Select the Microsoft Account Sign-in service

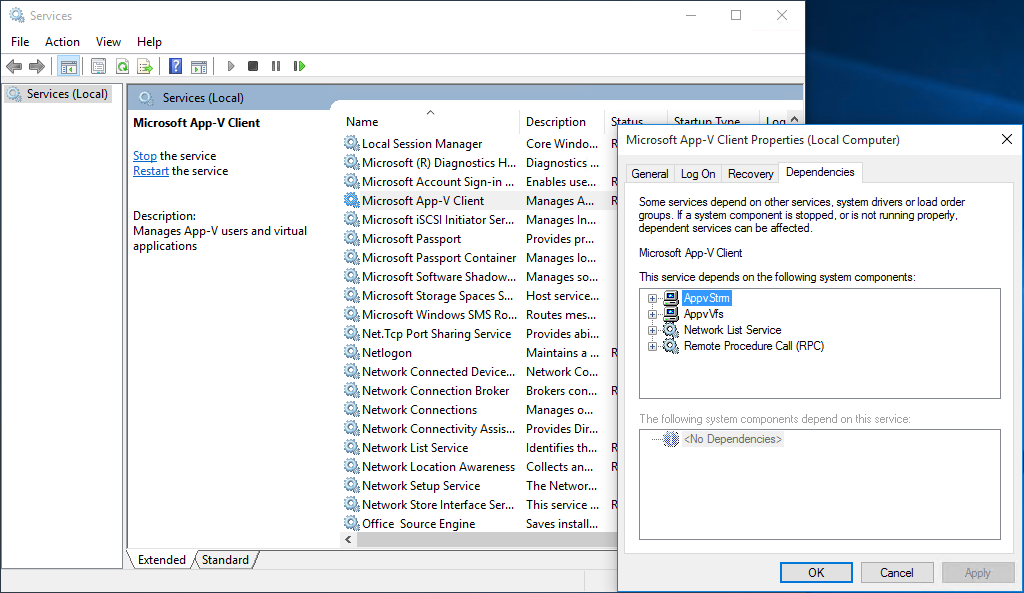pyautogui.click(x=479, y=182)
